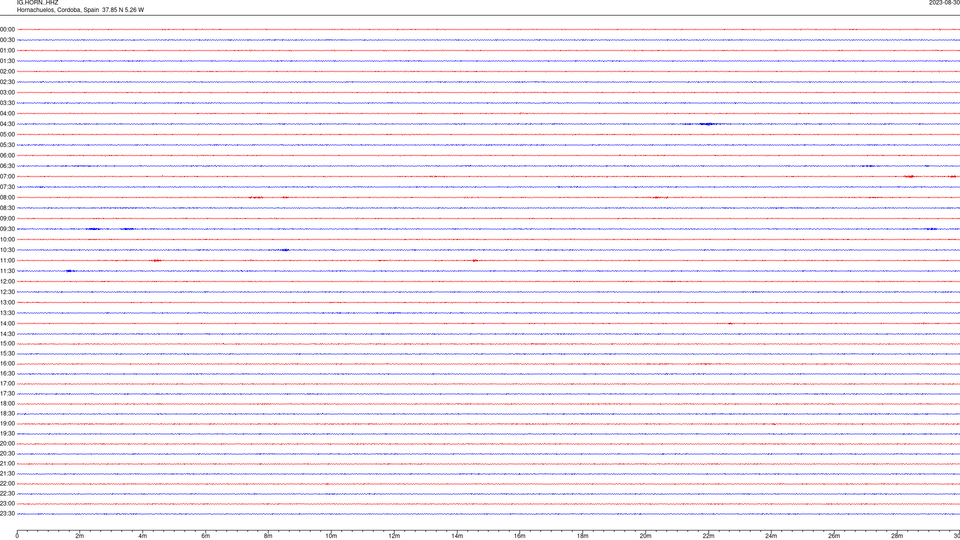Click the 21:00 time label
The width and height of the screenshot is (960, 540).
click(x=7, y=463)
